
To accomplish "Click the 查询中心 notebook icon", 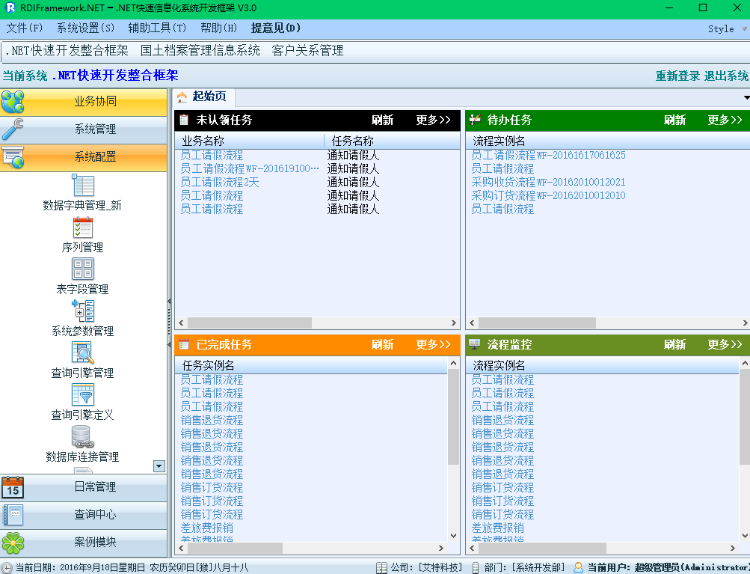I will tap(12, 515).
